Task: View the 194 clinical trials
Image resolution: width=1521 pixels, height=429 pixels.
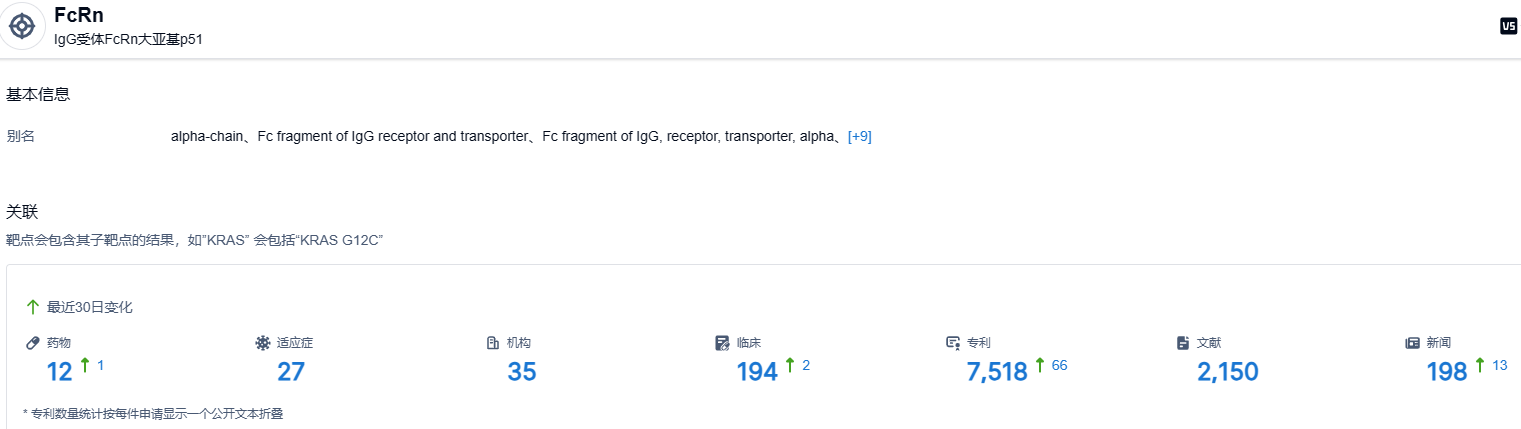Action: (x=757, y=372)
